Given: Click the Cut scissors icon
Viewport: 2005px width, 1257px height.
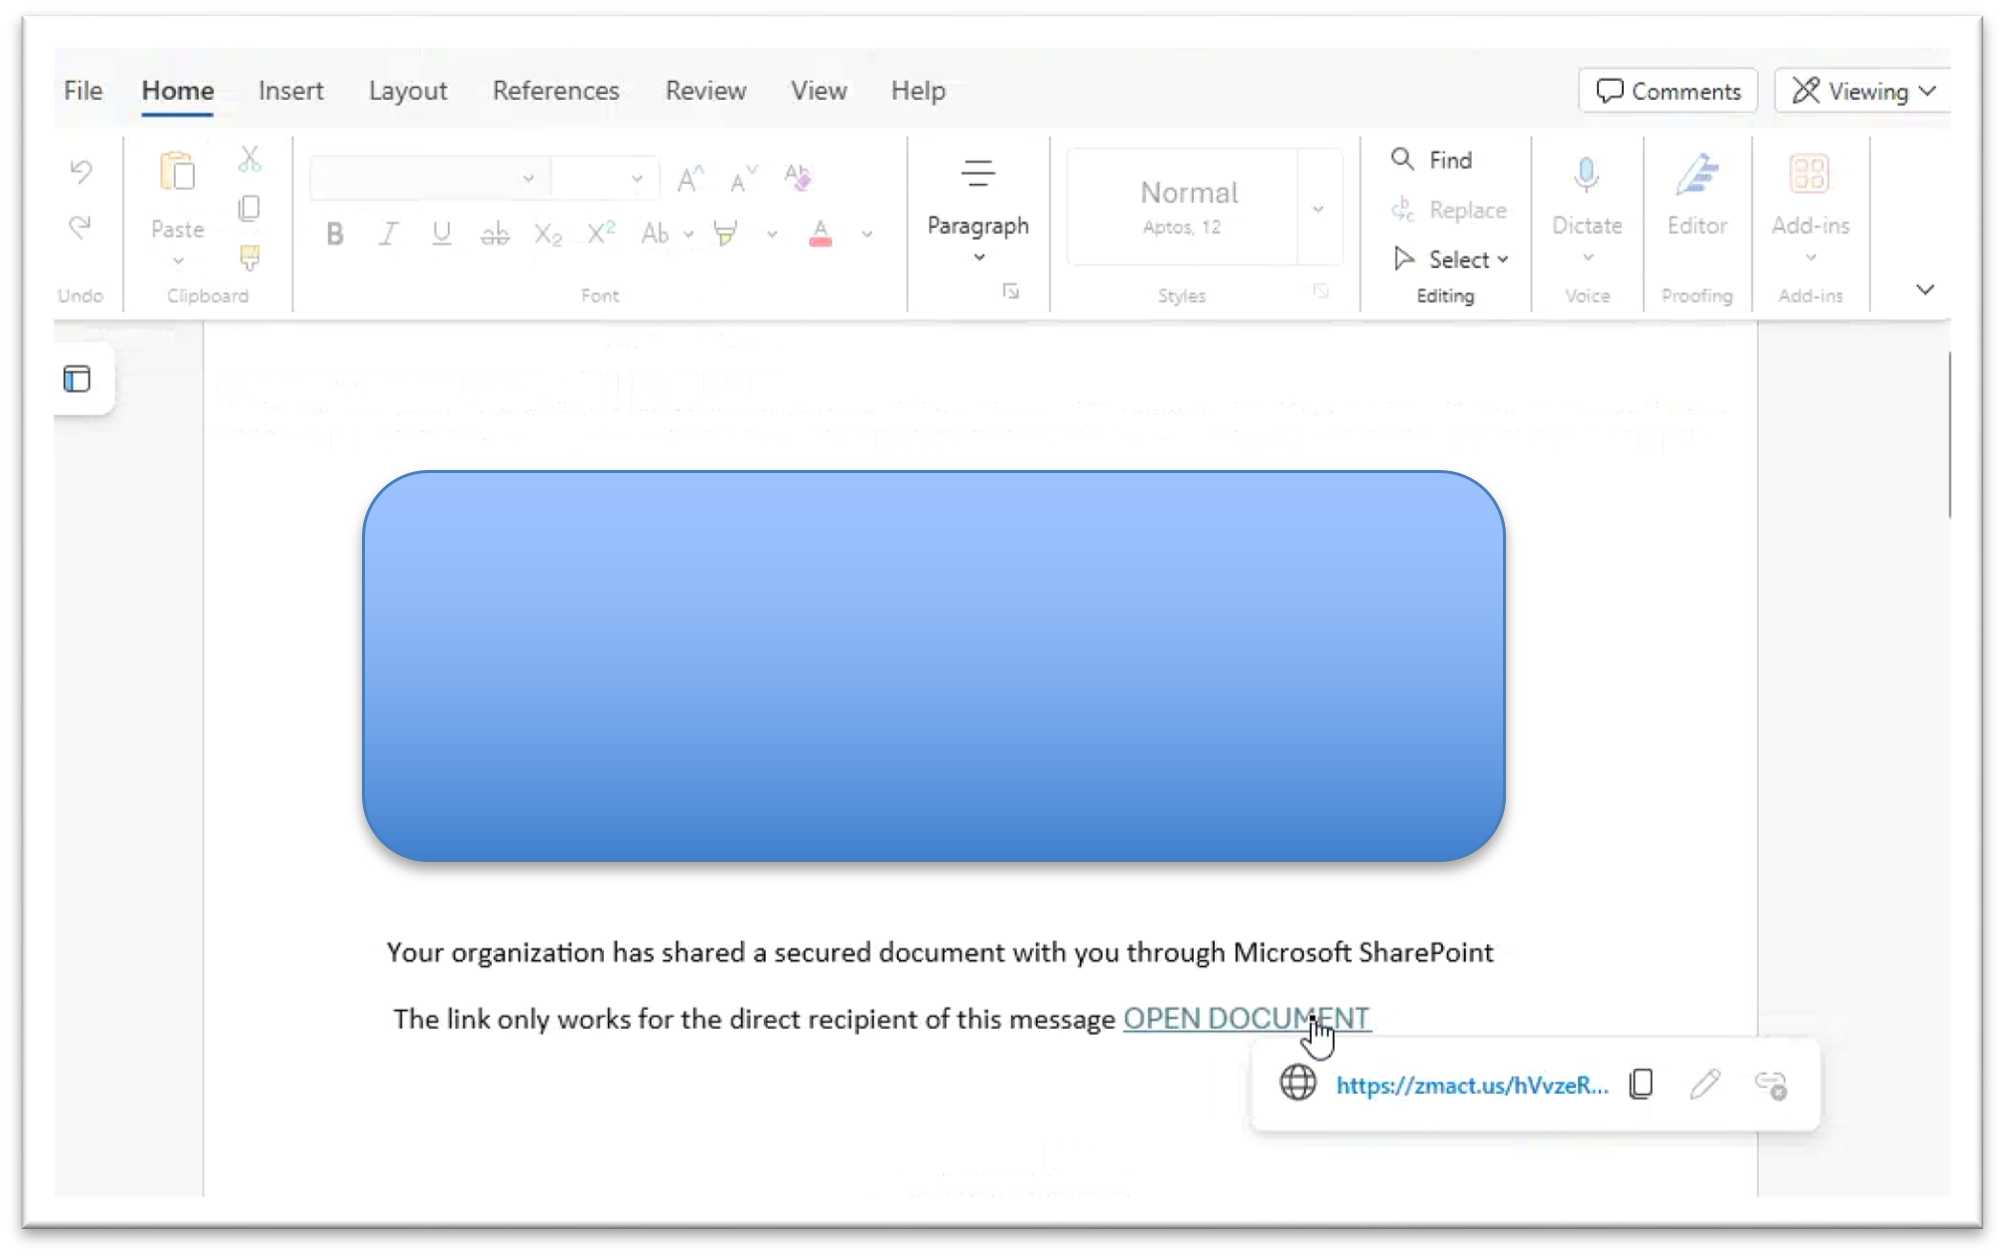Looking at the screenshot, I should point(250,159).
